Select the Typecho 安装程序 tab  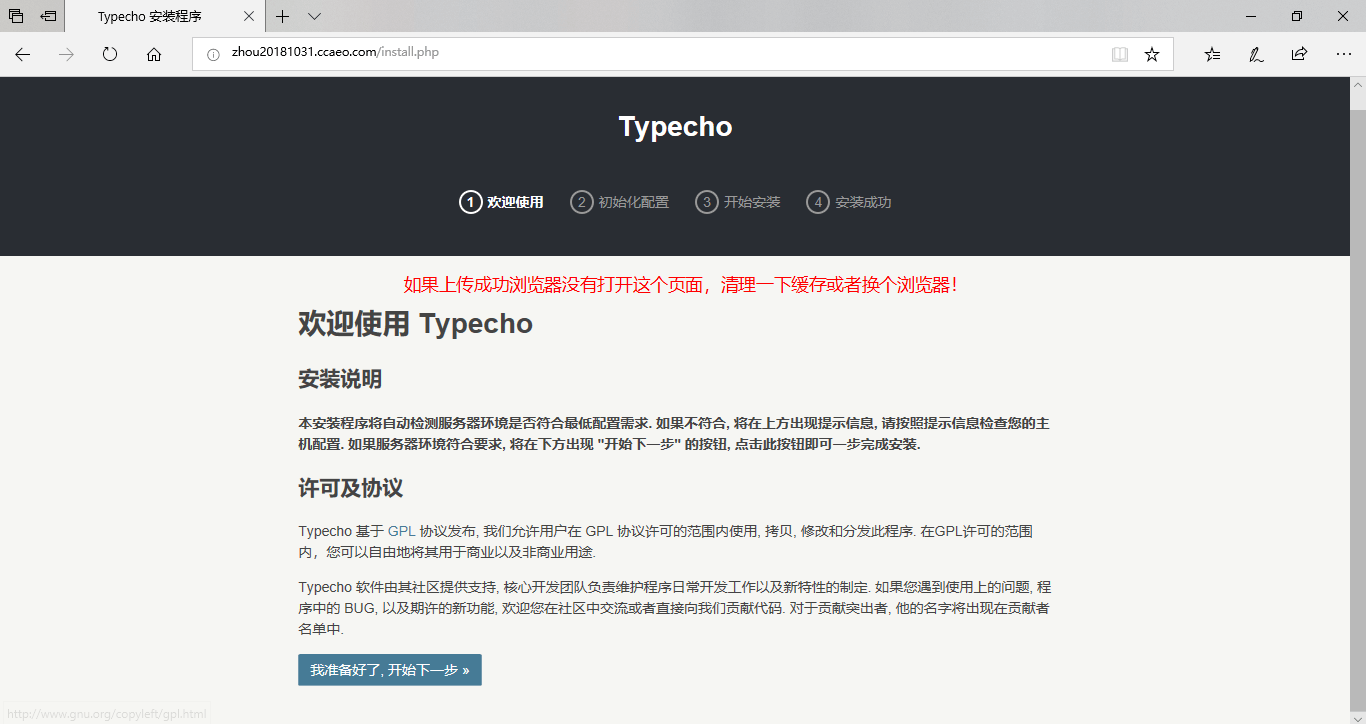(165, 17)
